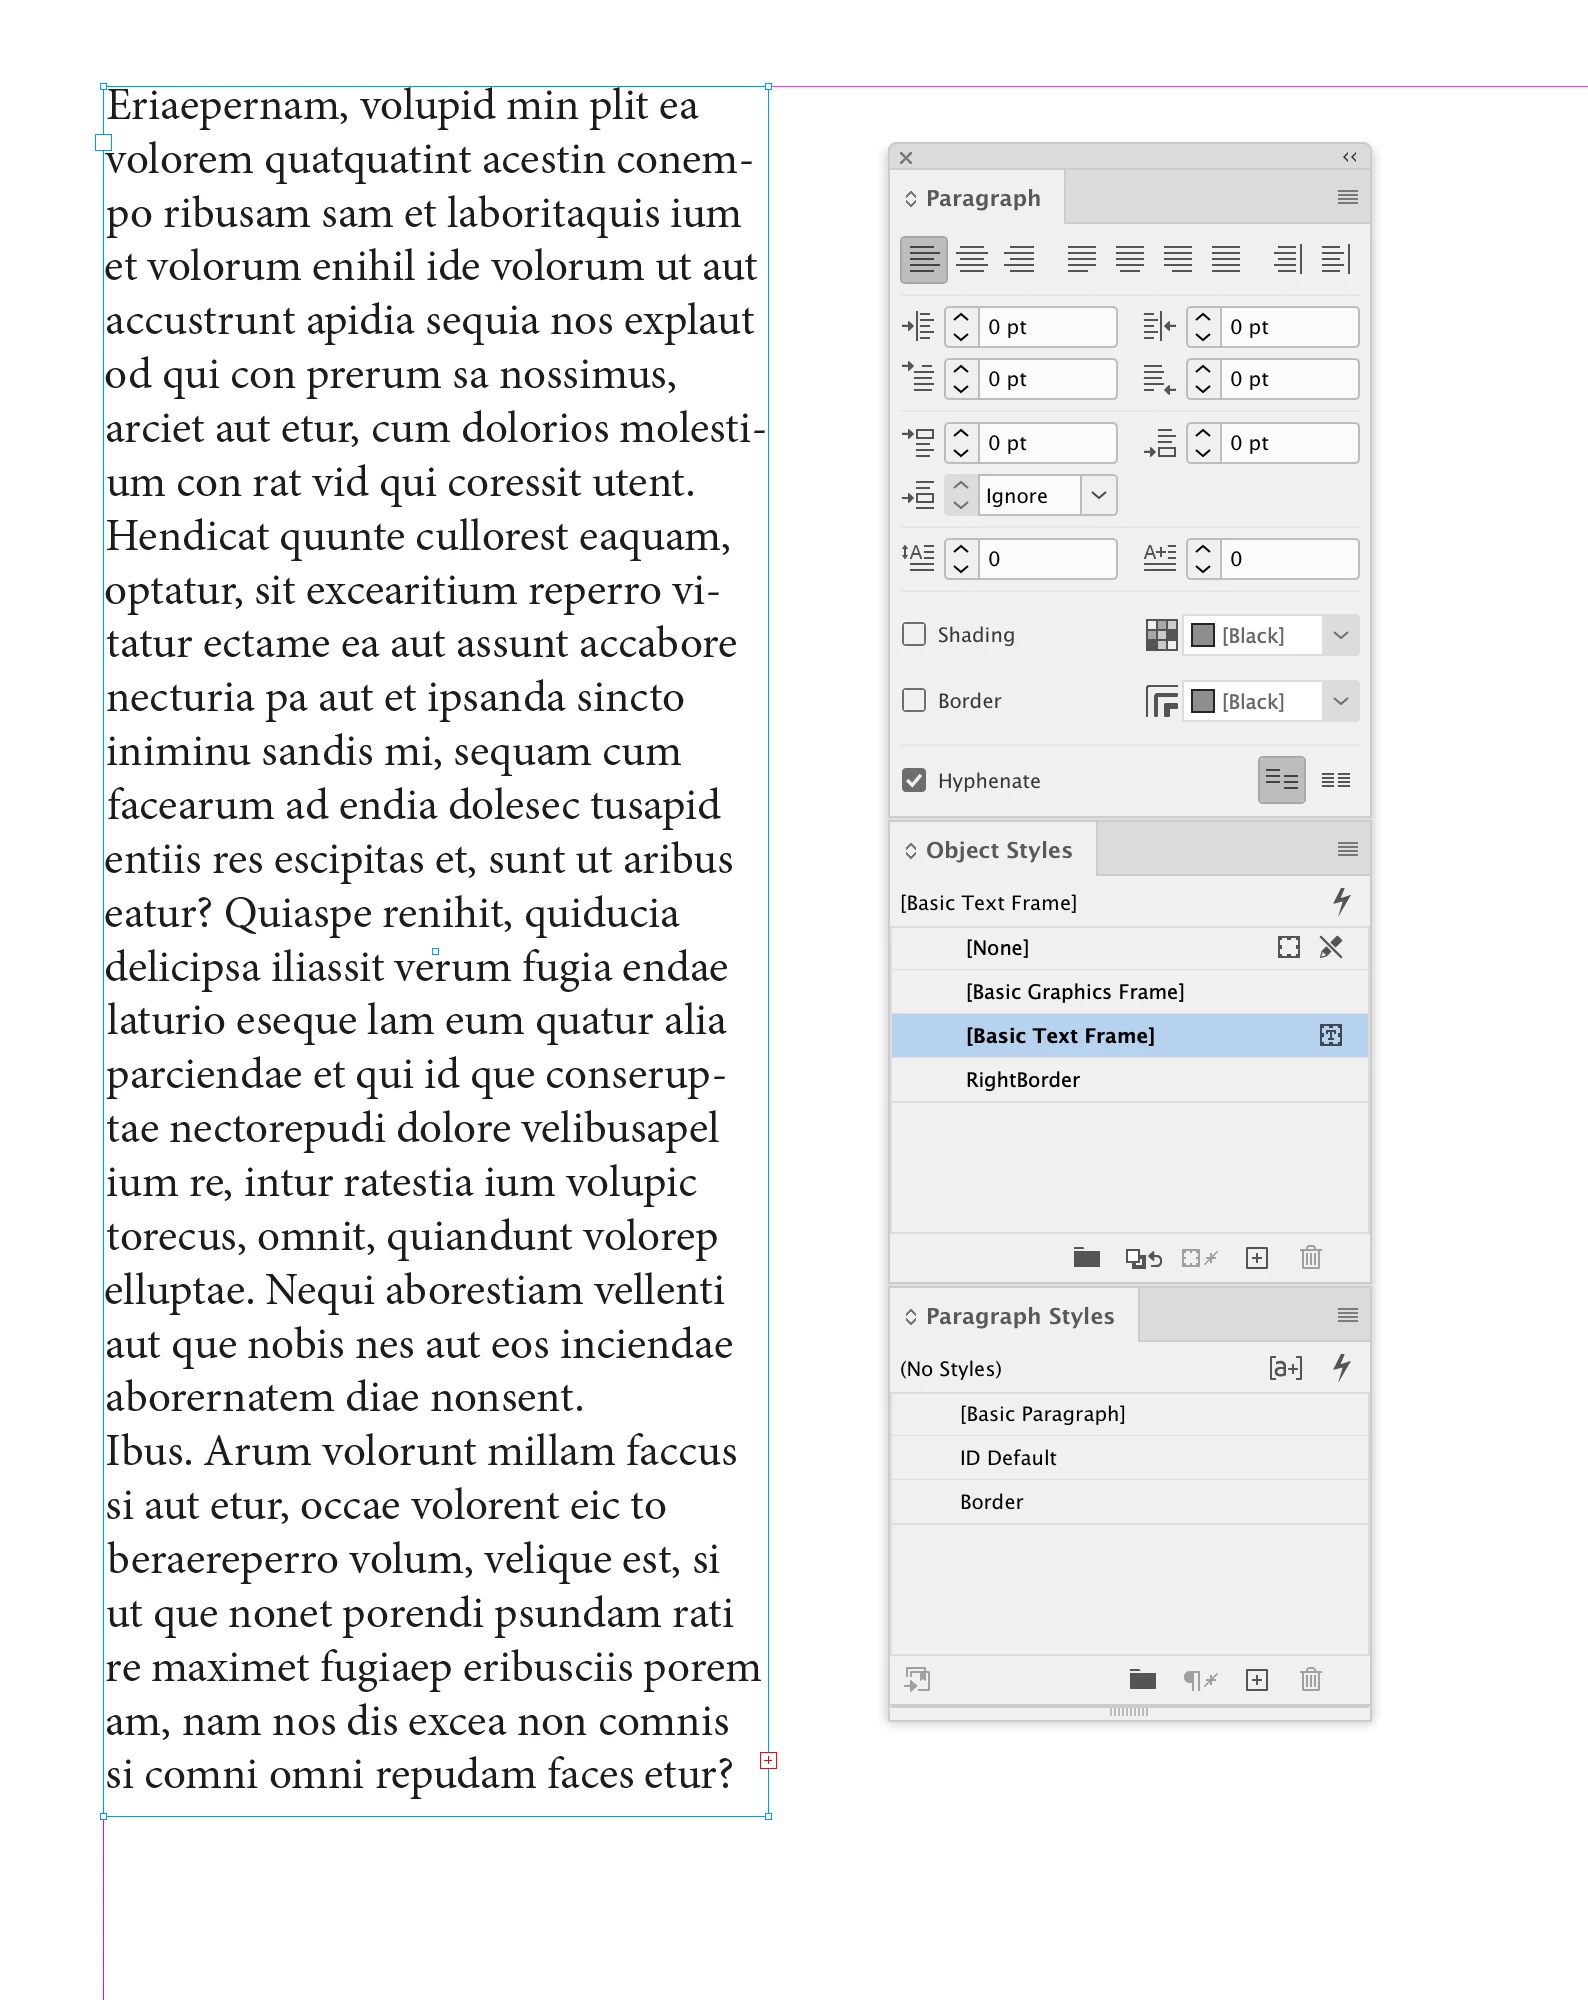Select Align away from spine
This screenshot has width=1588, height=2000.
point(1336,260)
